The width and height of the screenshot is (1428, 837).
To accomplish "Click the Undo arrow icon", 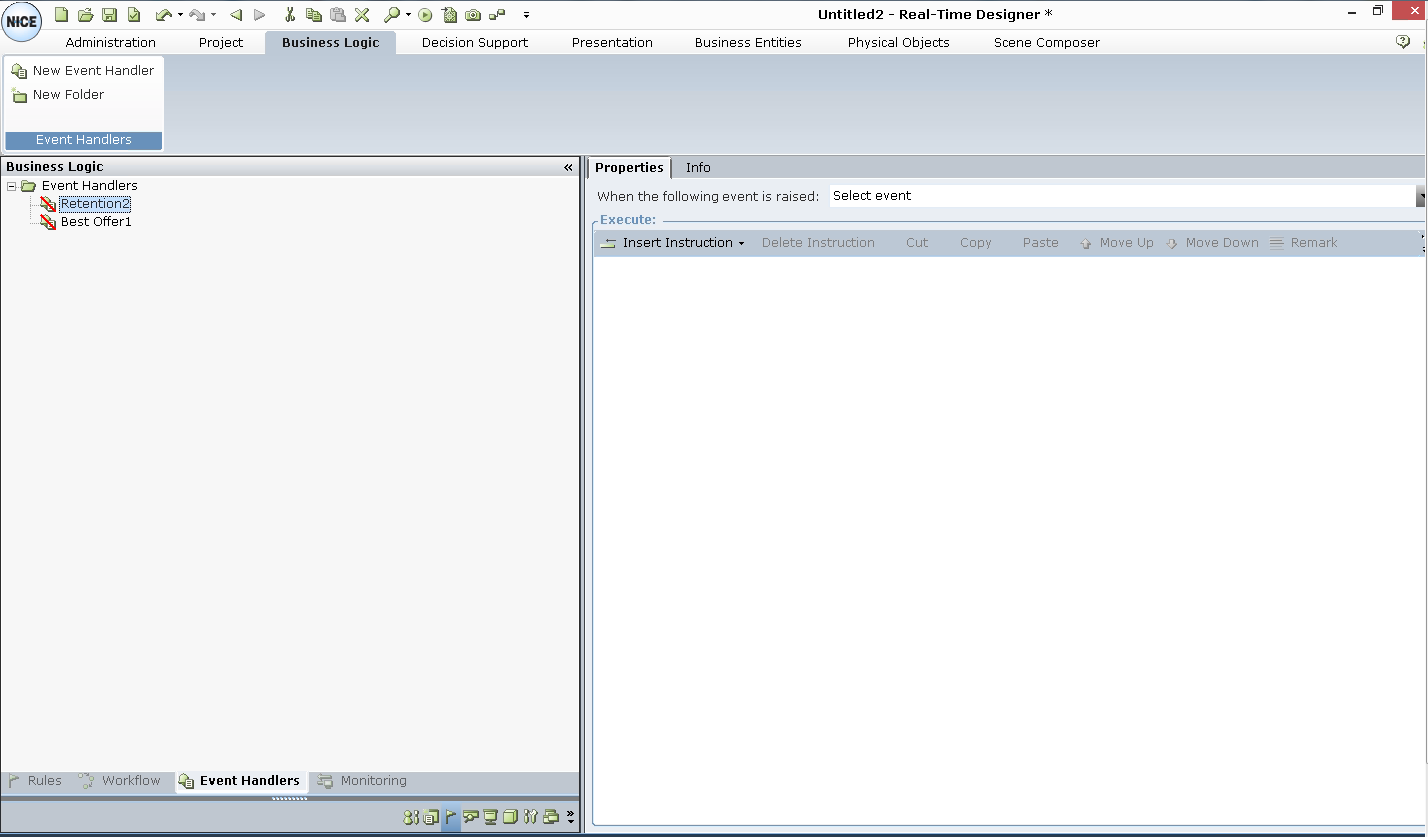I will click(x=163, y=15).
